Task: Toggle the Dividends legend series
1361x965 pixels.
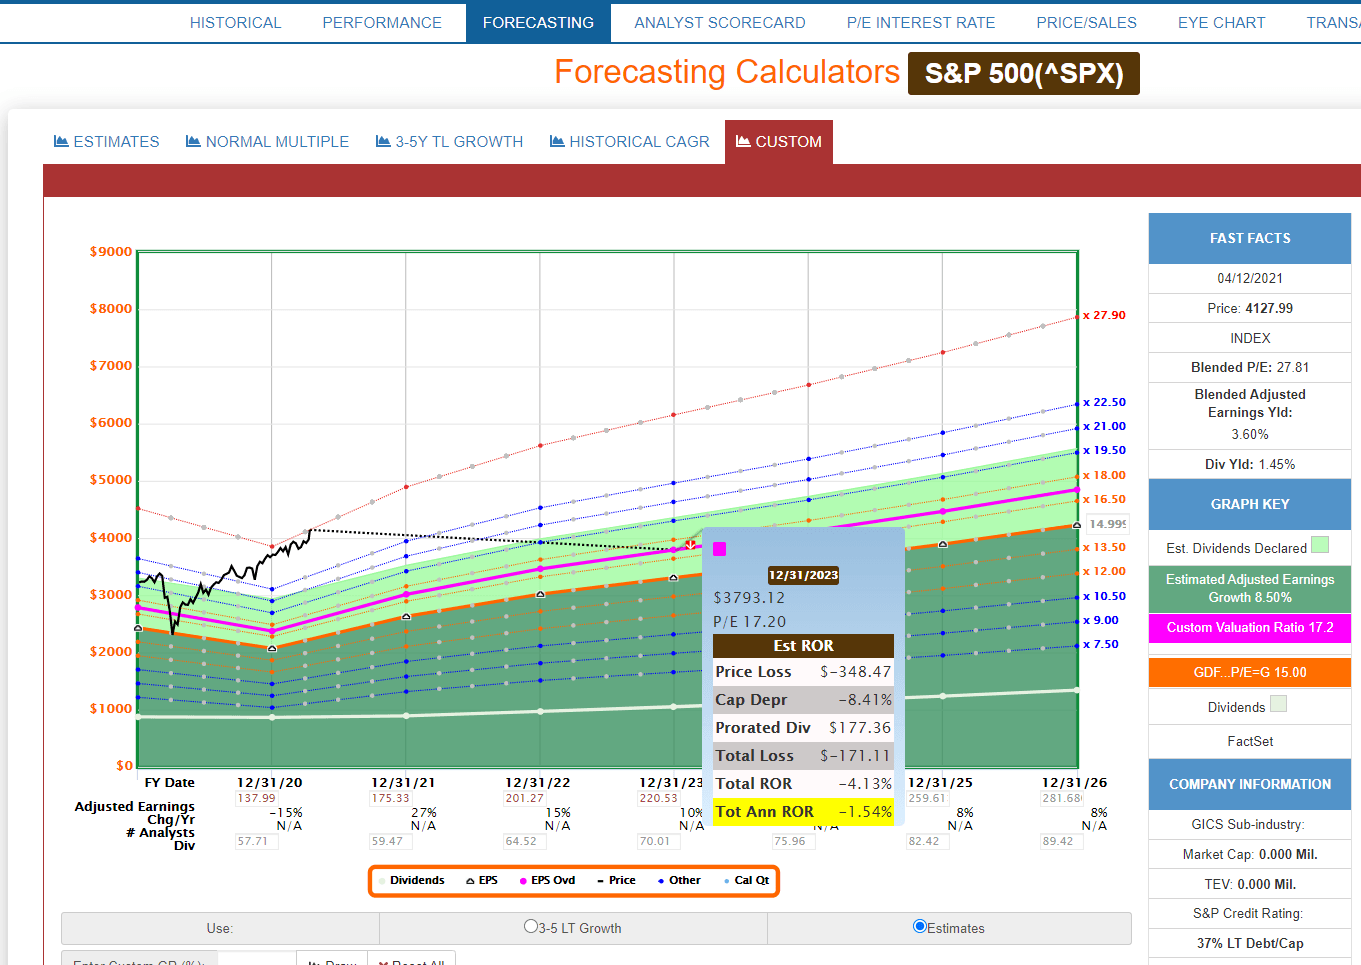Action: coord(411,881)
